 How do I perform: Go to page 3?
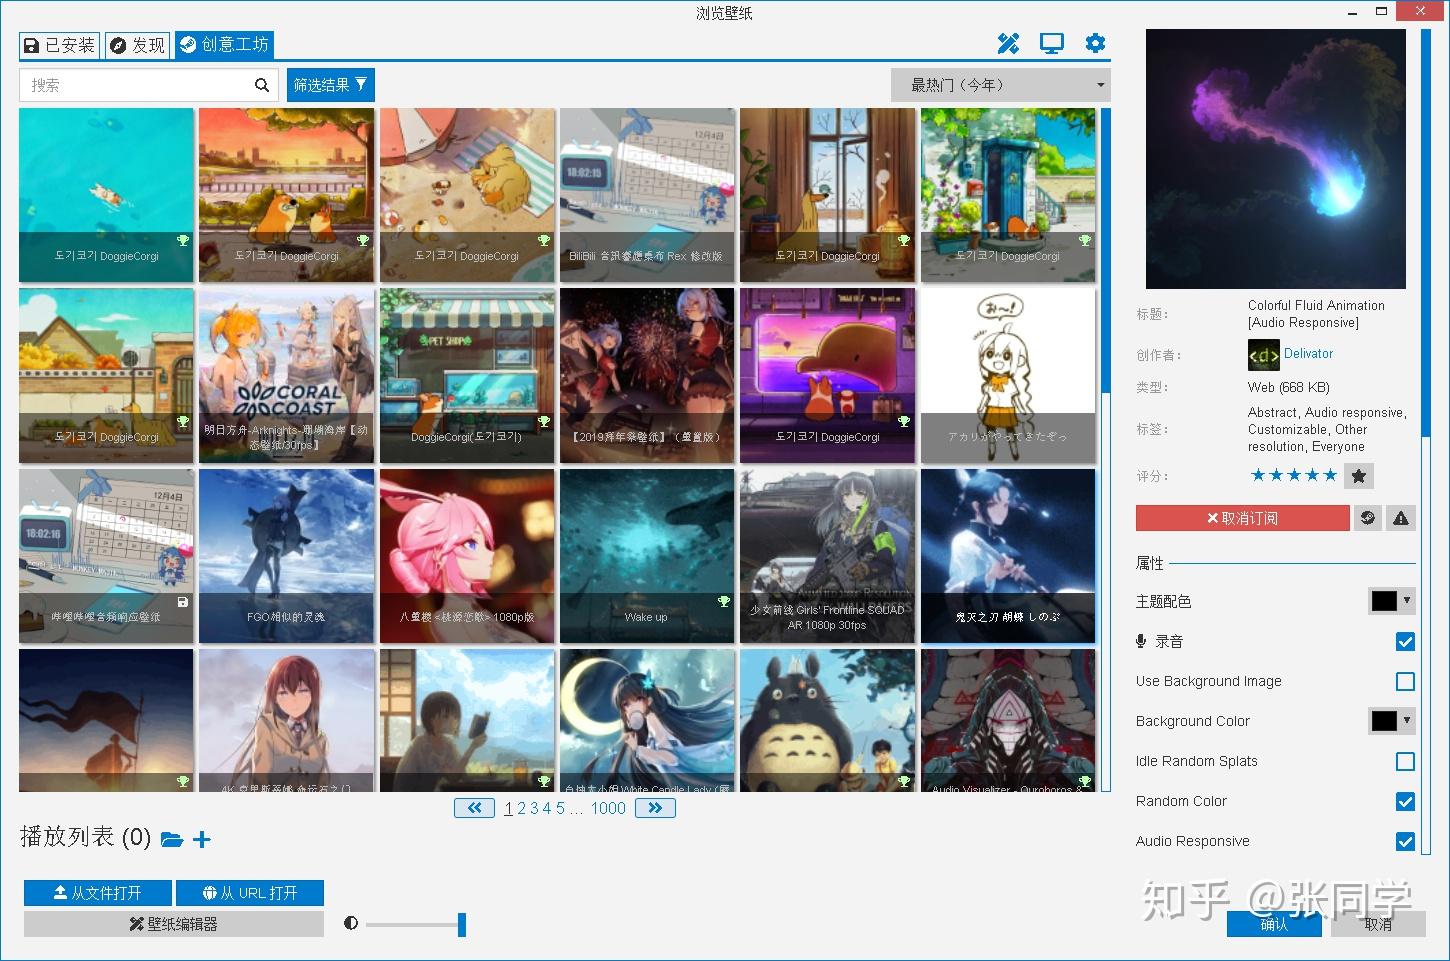[x=534, y=808]
